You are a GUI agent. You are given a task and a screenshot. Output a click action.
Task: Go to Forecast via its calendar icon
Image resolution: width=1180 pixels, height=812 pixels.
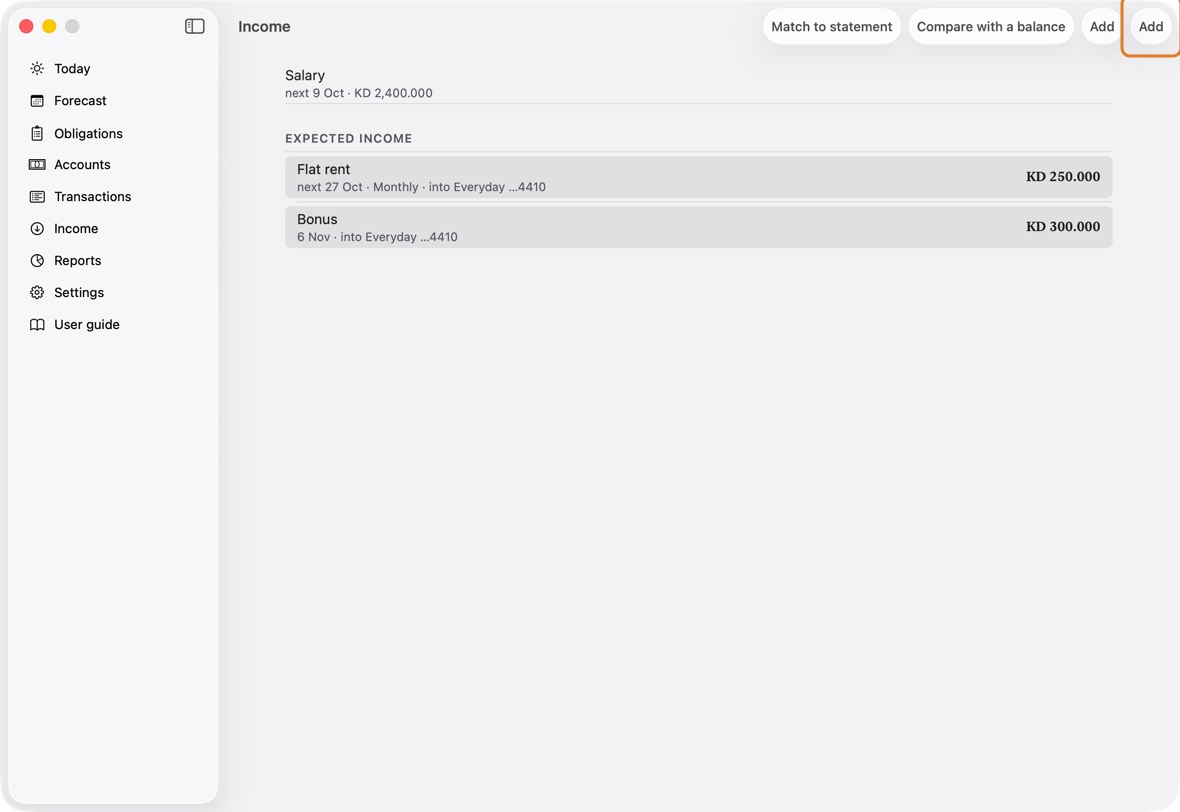pos(37,101)
